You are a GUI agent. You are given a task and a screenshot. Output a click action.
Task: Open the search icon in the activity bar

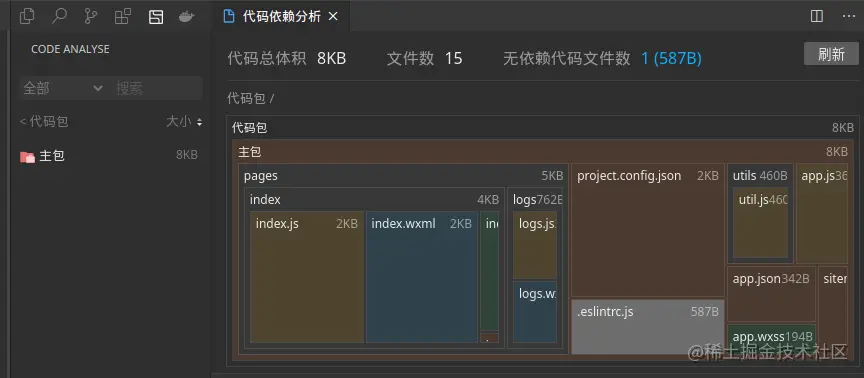pyautogui.click(x=59, y=17)
